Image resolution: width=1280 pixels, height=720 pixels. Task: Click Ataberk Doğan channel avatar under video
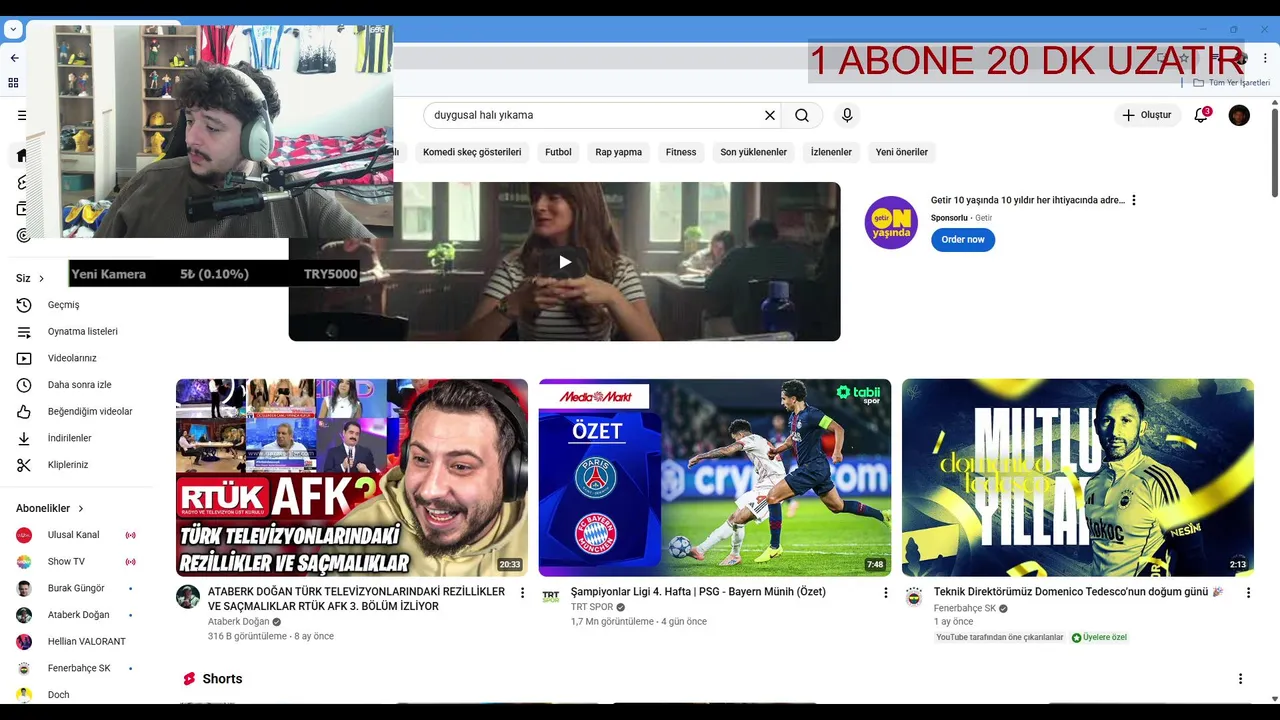click(188, 597)
